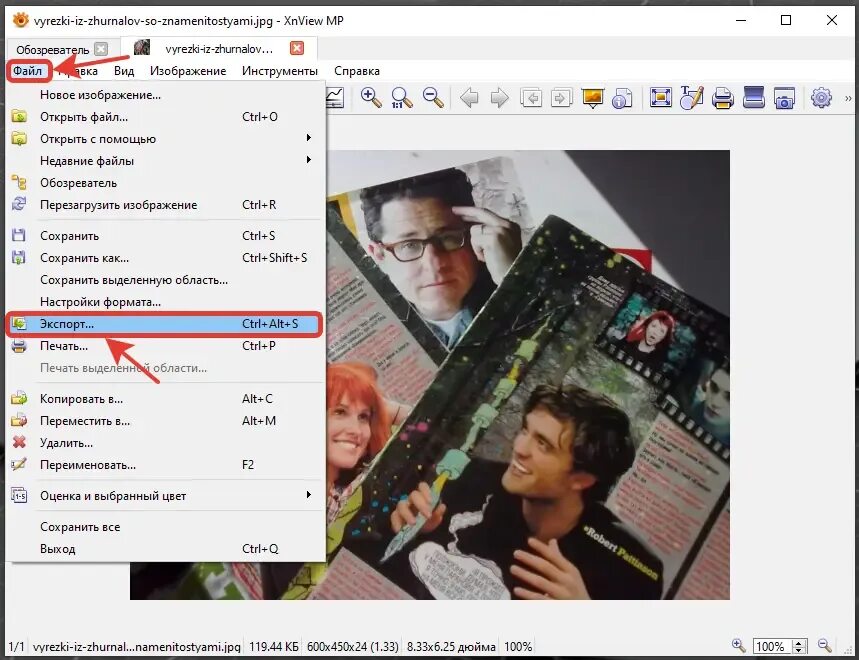Screen dimensions: 859x660
Task: Increase zoom with the stepper up arrow
Action: point(799,642)
